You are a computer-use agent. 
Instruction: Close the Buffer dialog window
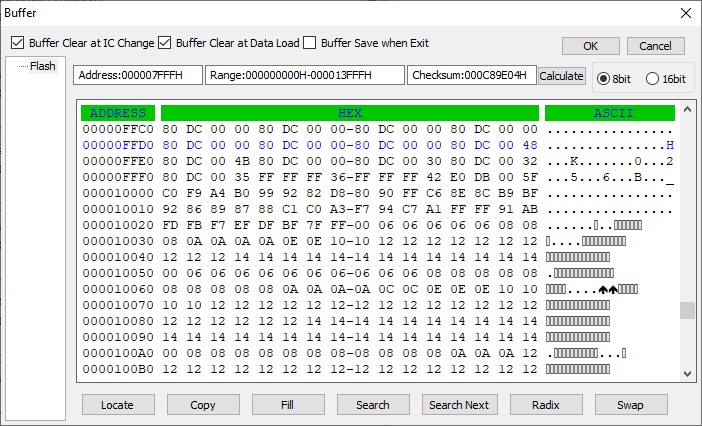685,13
